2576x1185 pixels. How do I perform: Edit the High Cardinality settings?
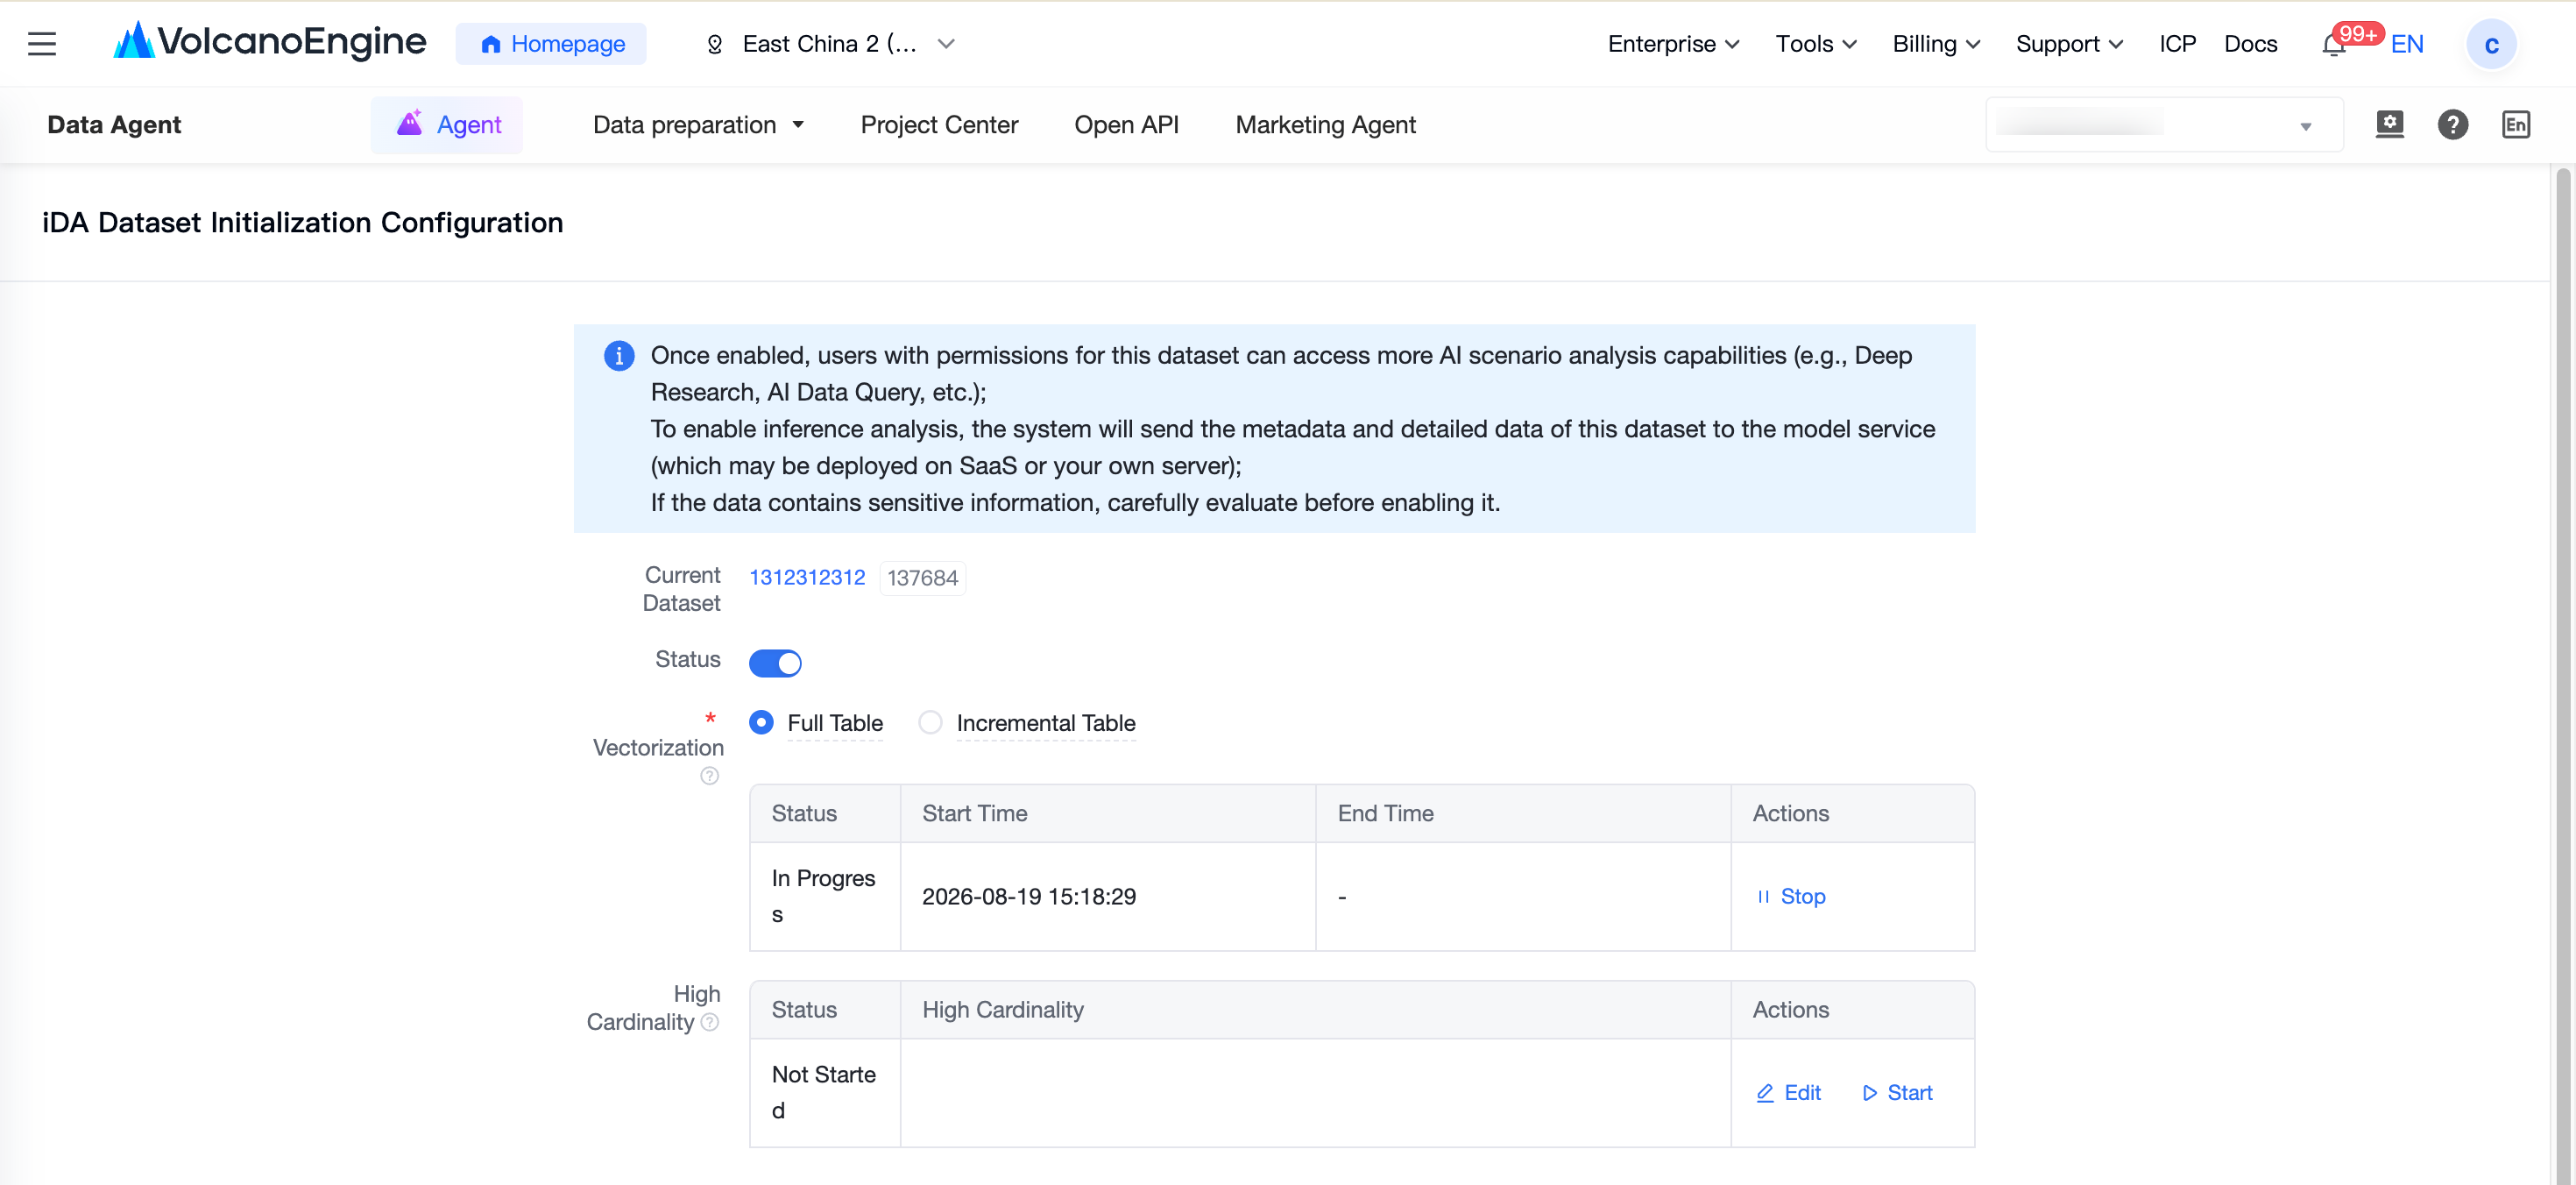click(x=1788, y=1092)
